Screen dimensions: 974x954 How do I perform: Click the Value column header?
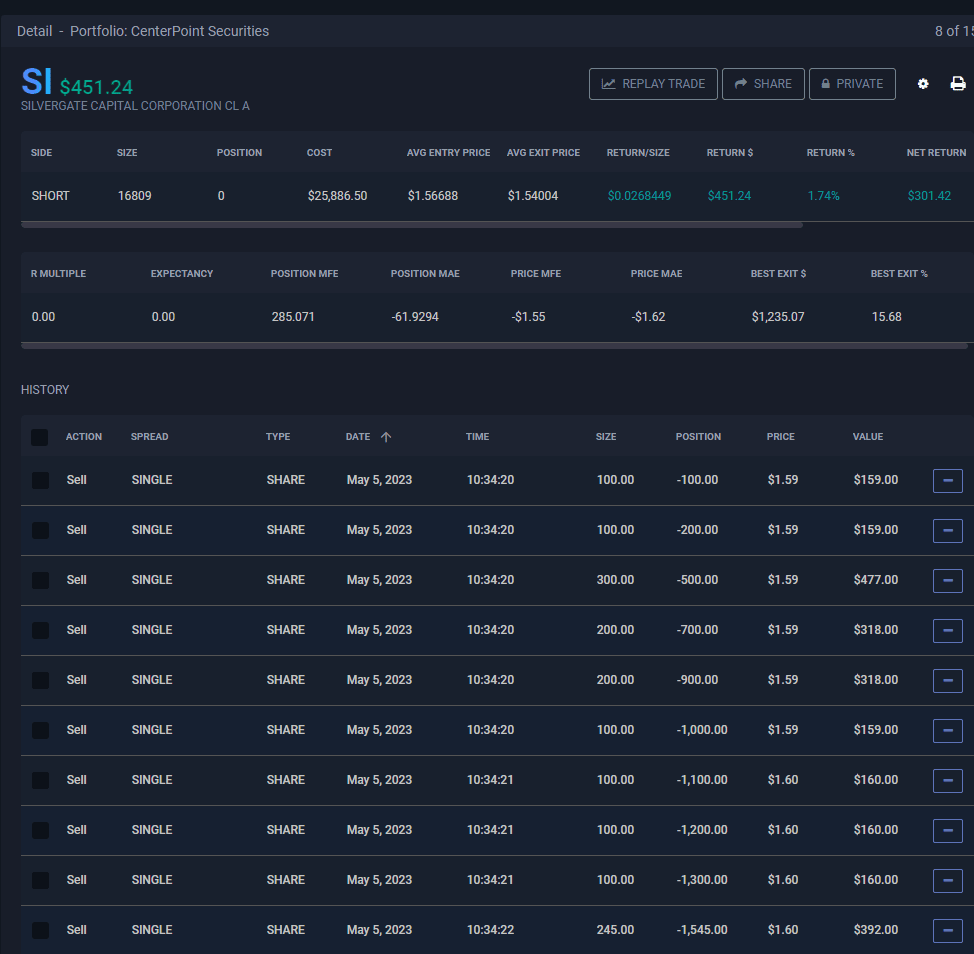point(867,437)
